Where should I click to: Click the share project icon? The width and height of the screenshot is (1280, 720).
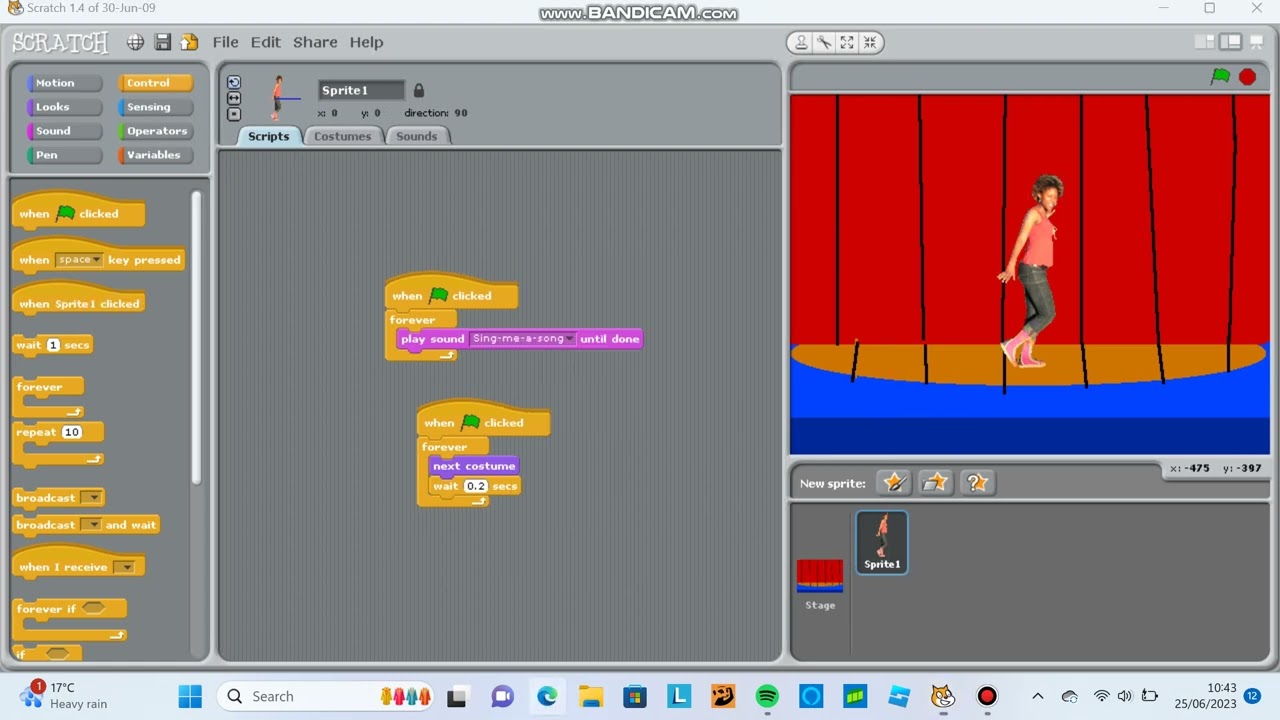(189, 42)
